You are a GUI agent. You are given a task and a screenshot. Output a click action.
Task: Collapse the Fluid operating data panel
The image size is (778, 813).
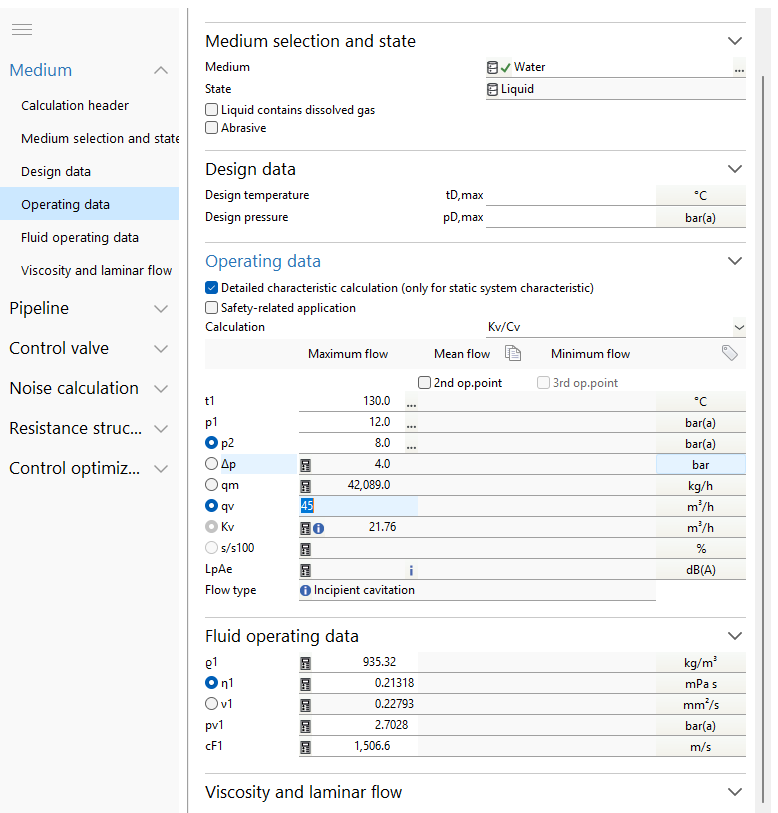734,636
